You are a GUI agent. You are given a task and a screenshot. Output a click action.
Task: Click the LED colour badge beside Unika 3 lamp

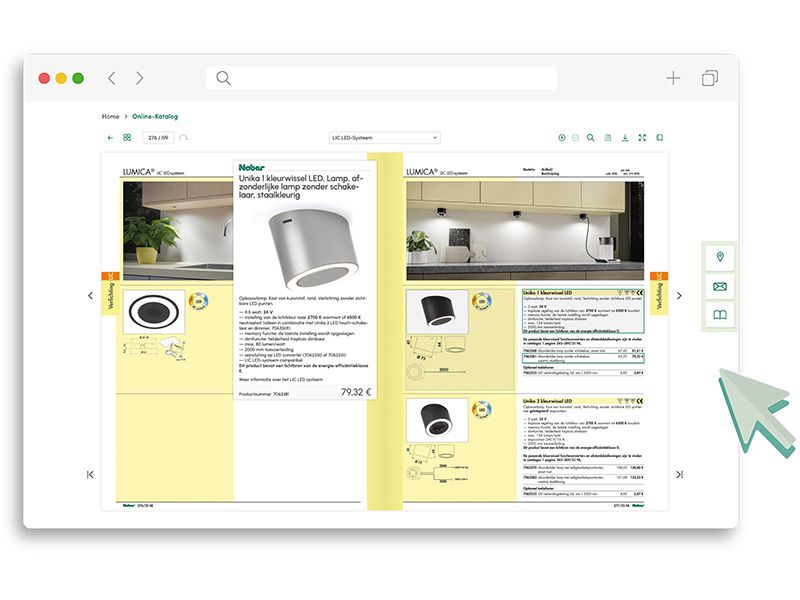pos(482,409)
